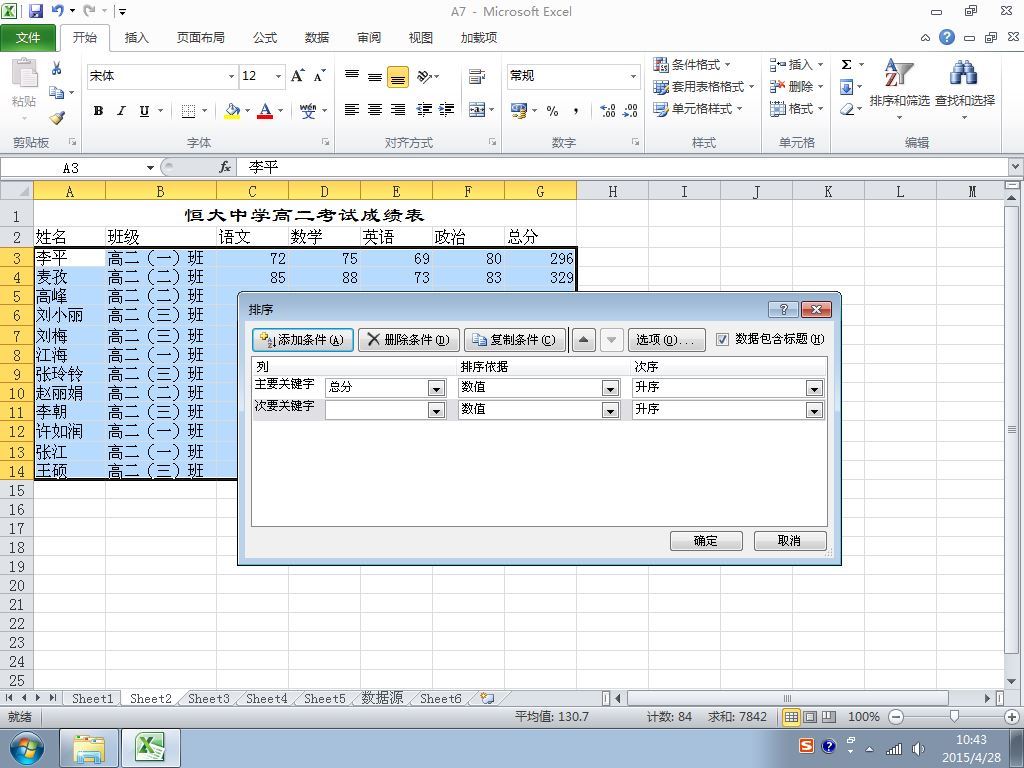Open secondary key column dropdown

[x=436, y=410]
